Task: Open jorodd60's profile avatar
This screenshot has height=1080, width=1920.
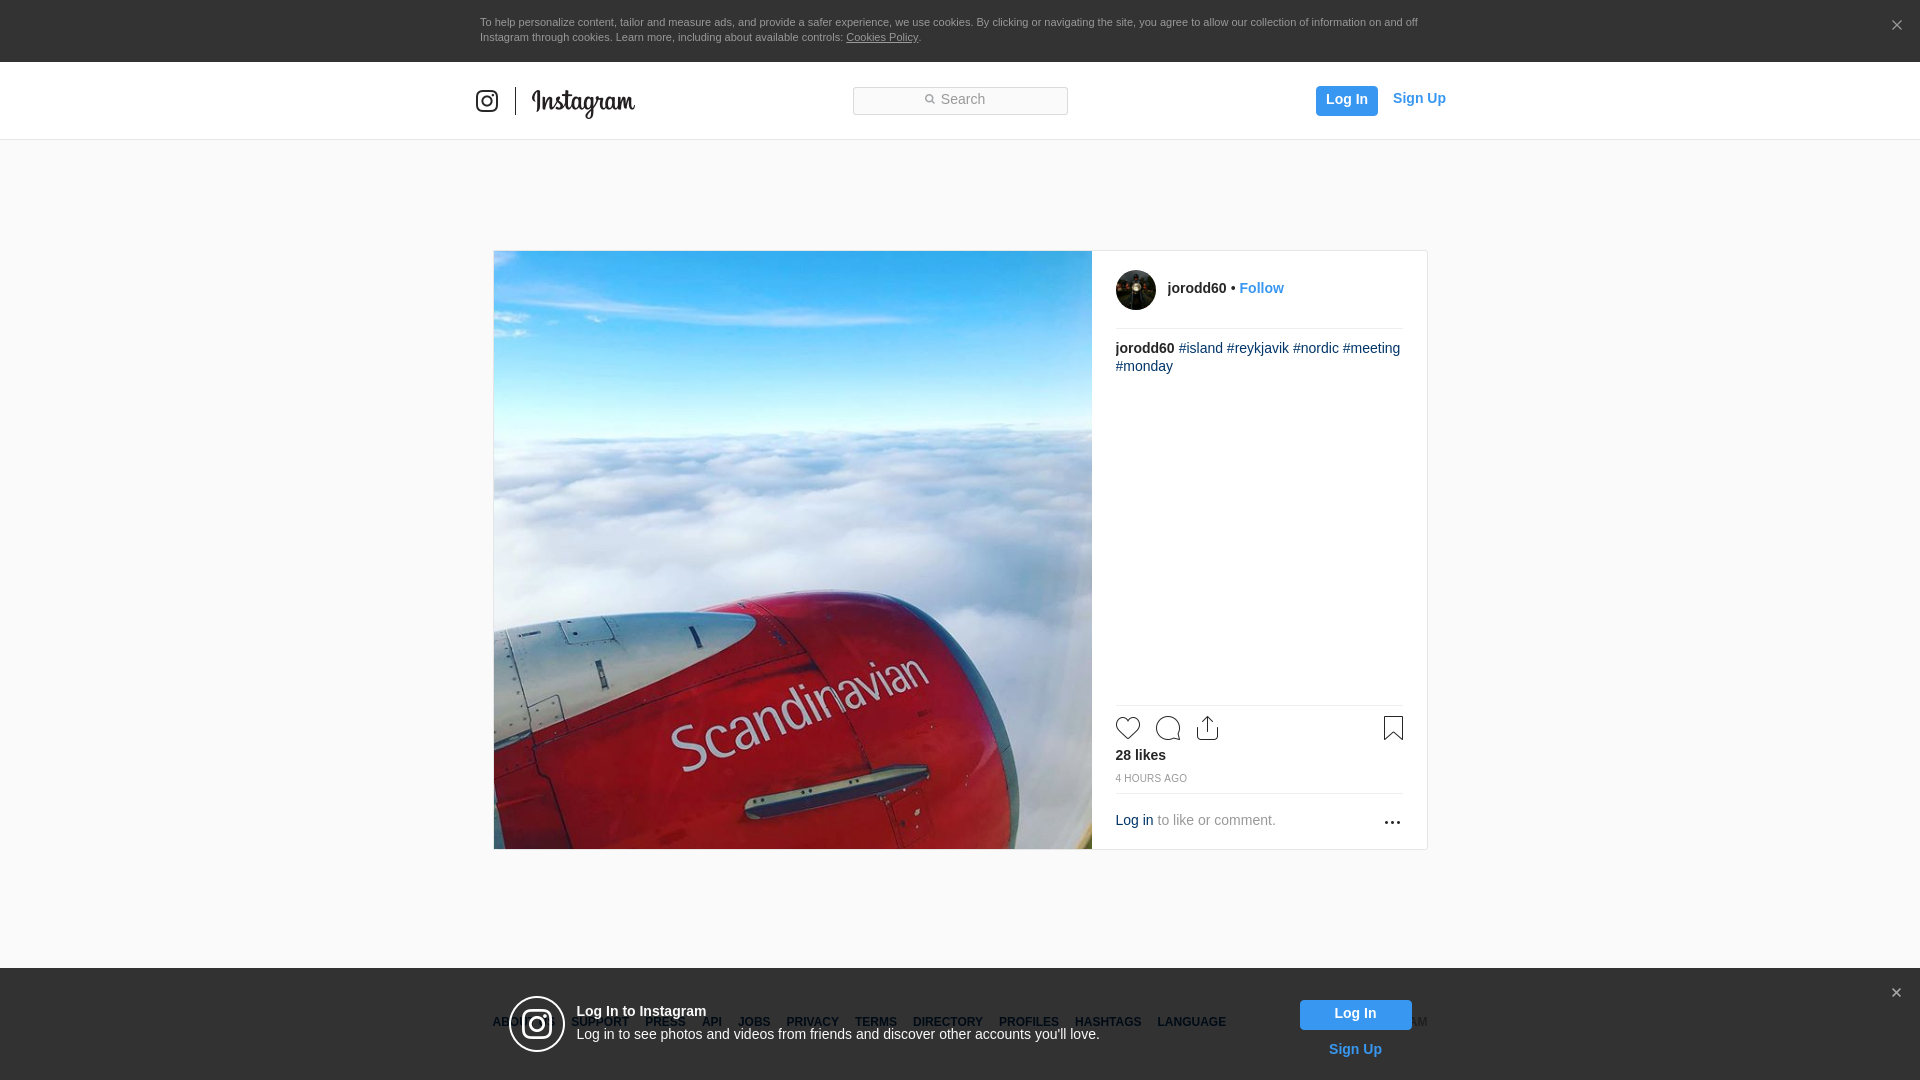Action: point(1135,290)
